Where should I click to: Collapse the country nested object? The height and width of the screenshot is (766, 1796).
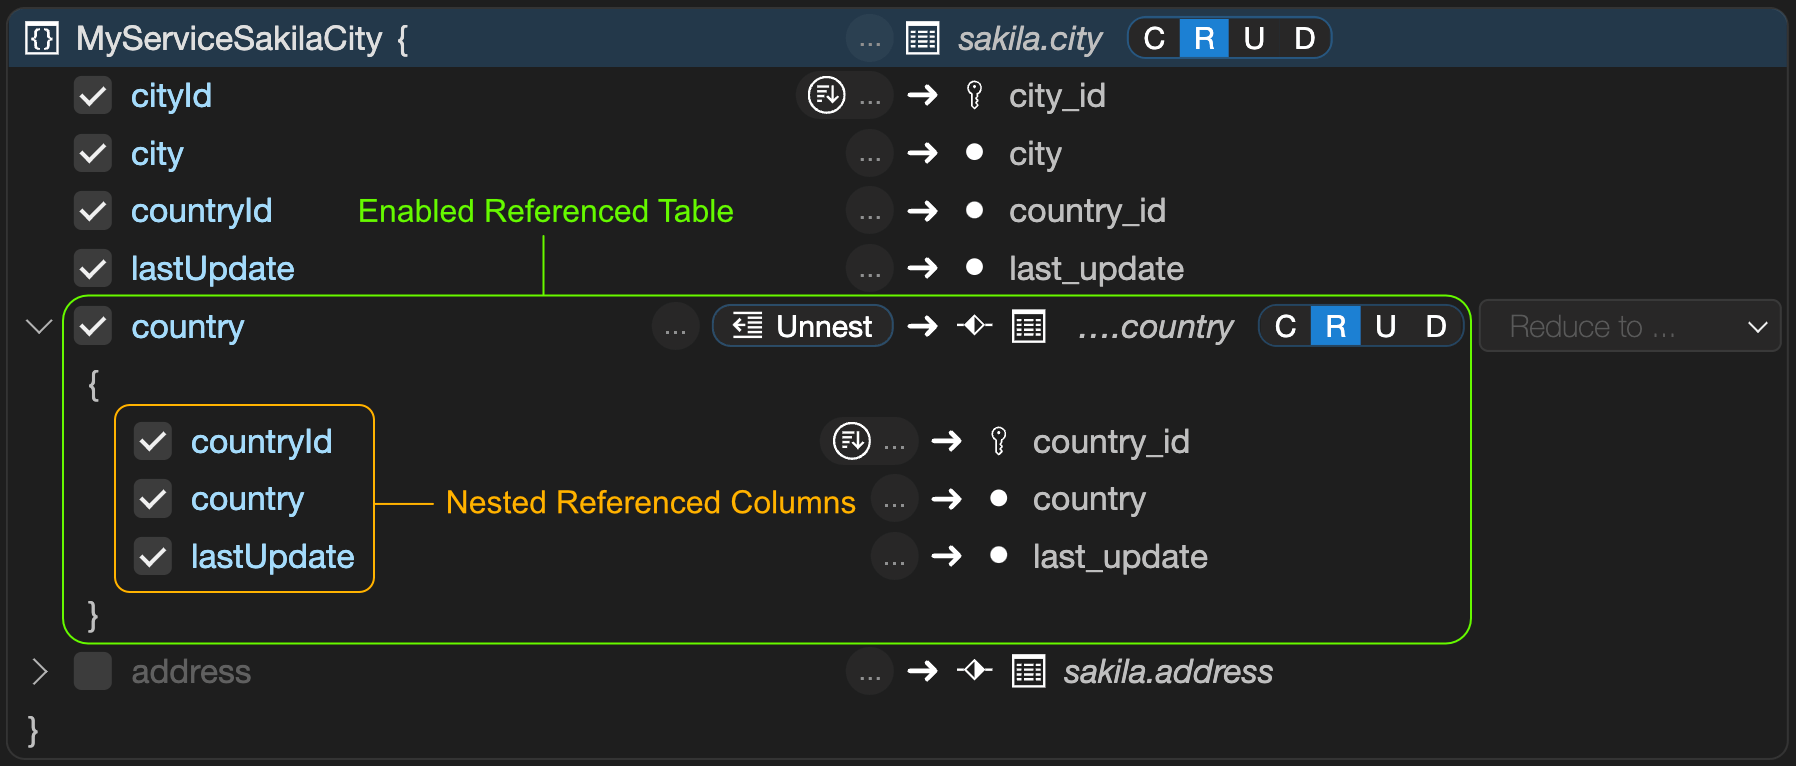[39, 326]
